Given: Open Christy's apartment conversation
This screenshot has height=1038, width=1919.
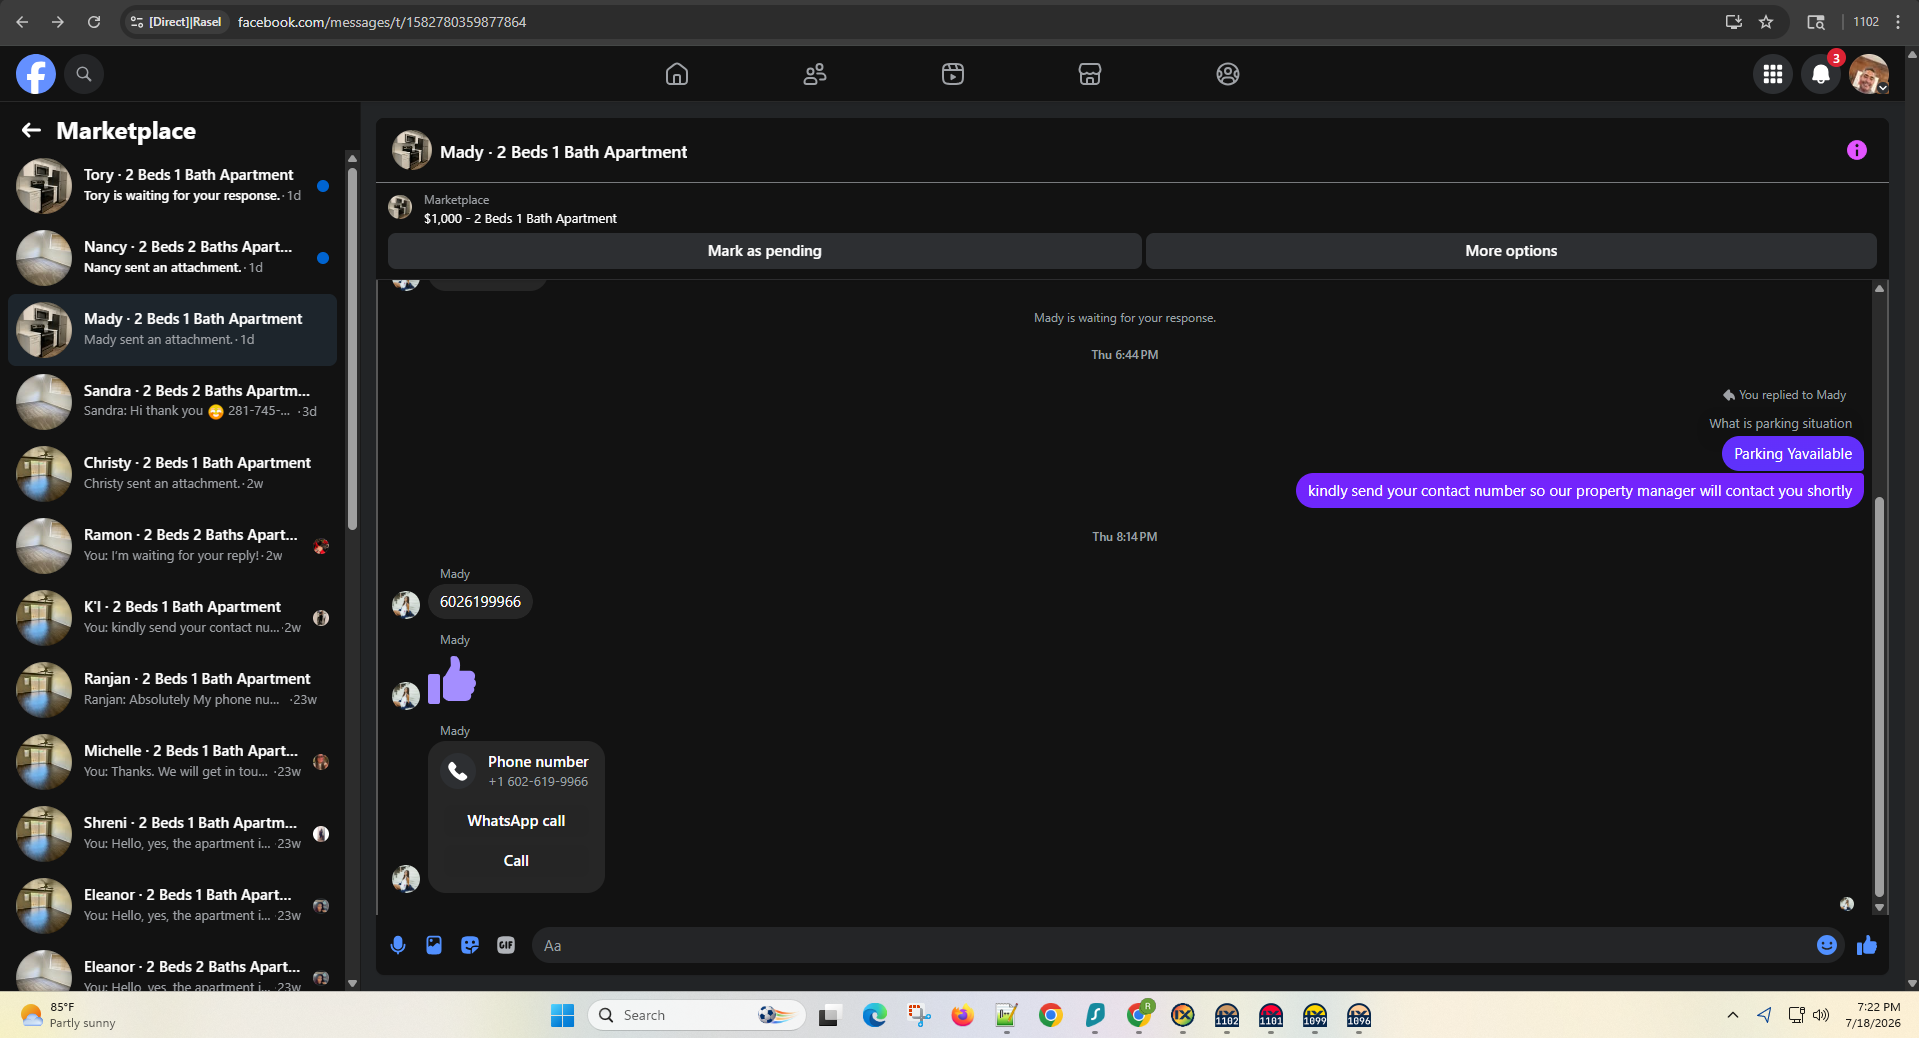Looking at the screenshot, I should (x=172, y=474).
